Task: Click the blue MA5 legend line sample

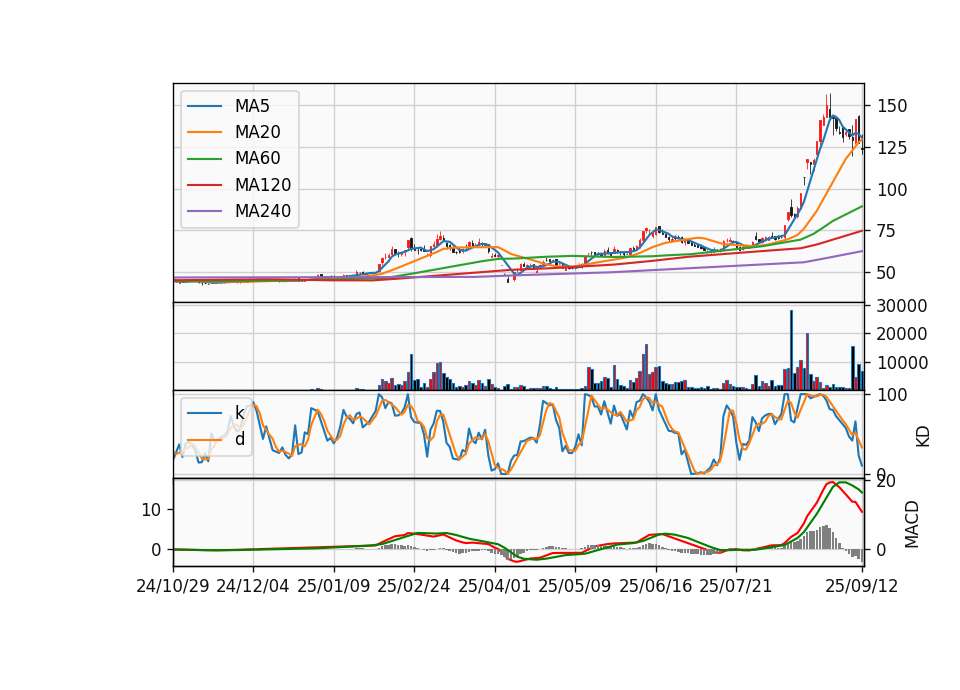Action: point(204,106)
